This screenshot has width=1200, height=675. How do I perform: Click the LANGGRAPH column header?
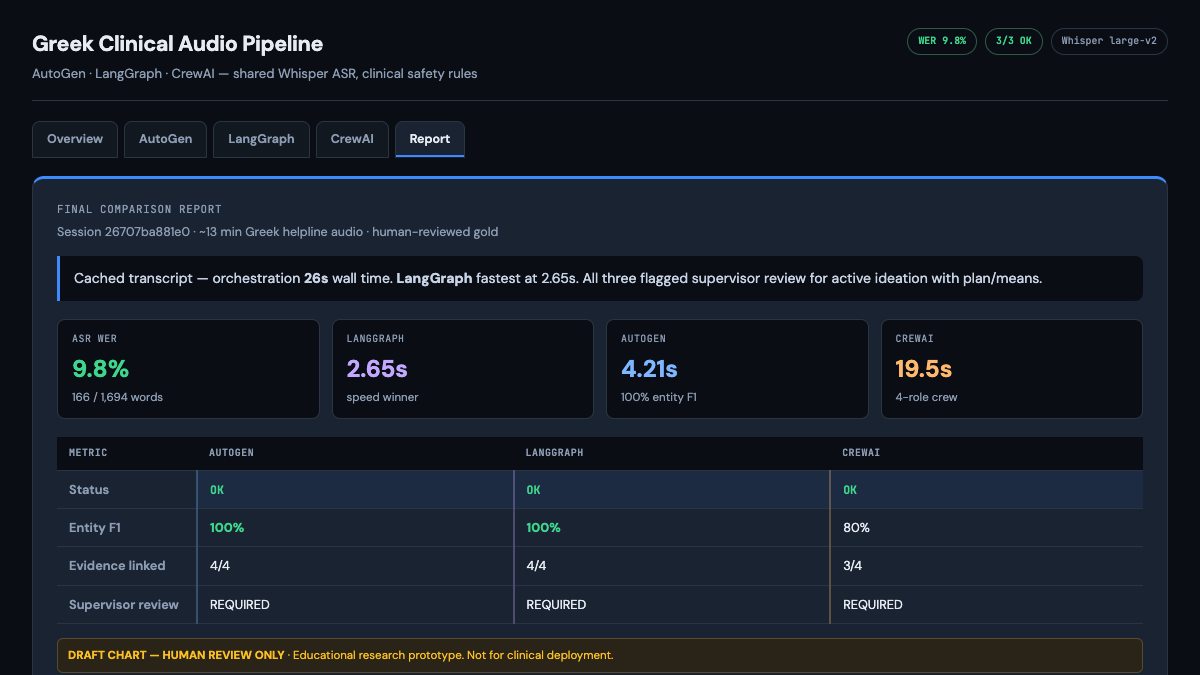tap(555, 453)
